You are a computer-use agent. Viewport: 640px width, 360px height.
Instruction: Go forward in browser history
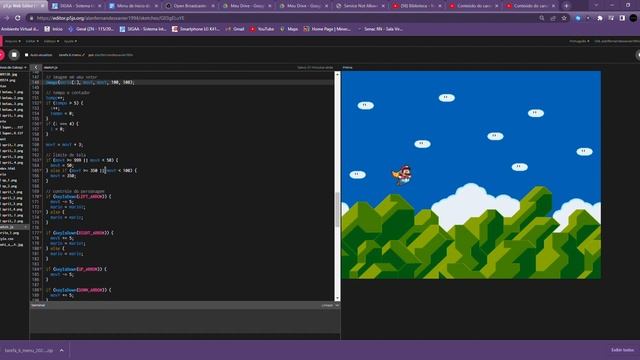6,18
